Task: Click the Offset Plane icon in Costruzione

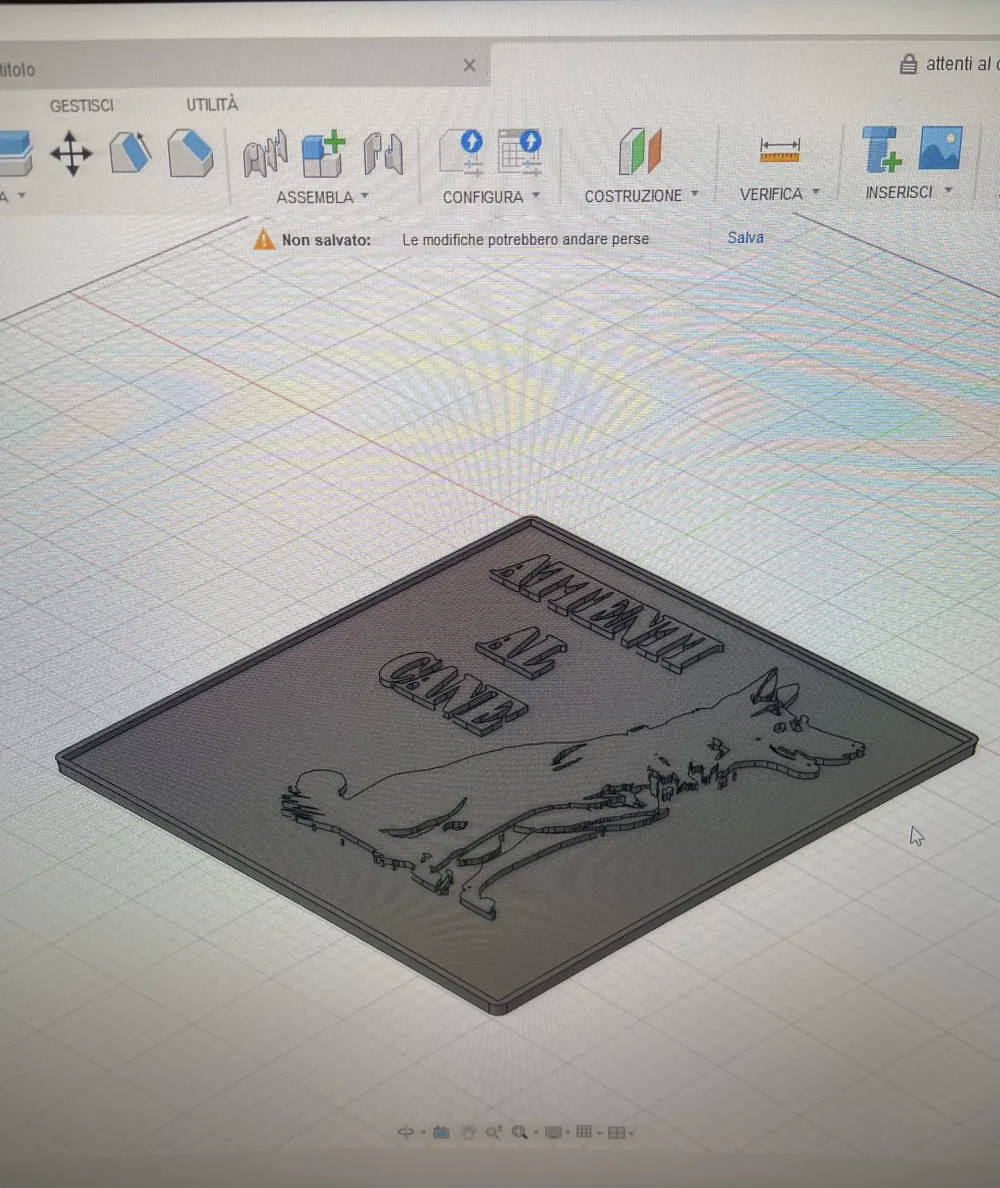Action: [x=641, y=151]
